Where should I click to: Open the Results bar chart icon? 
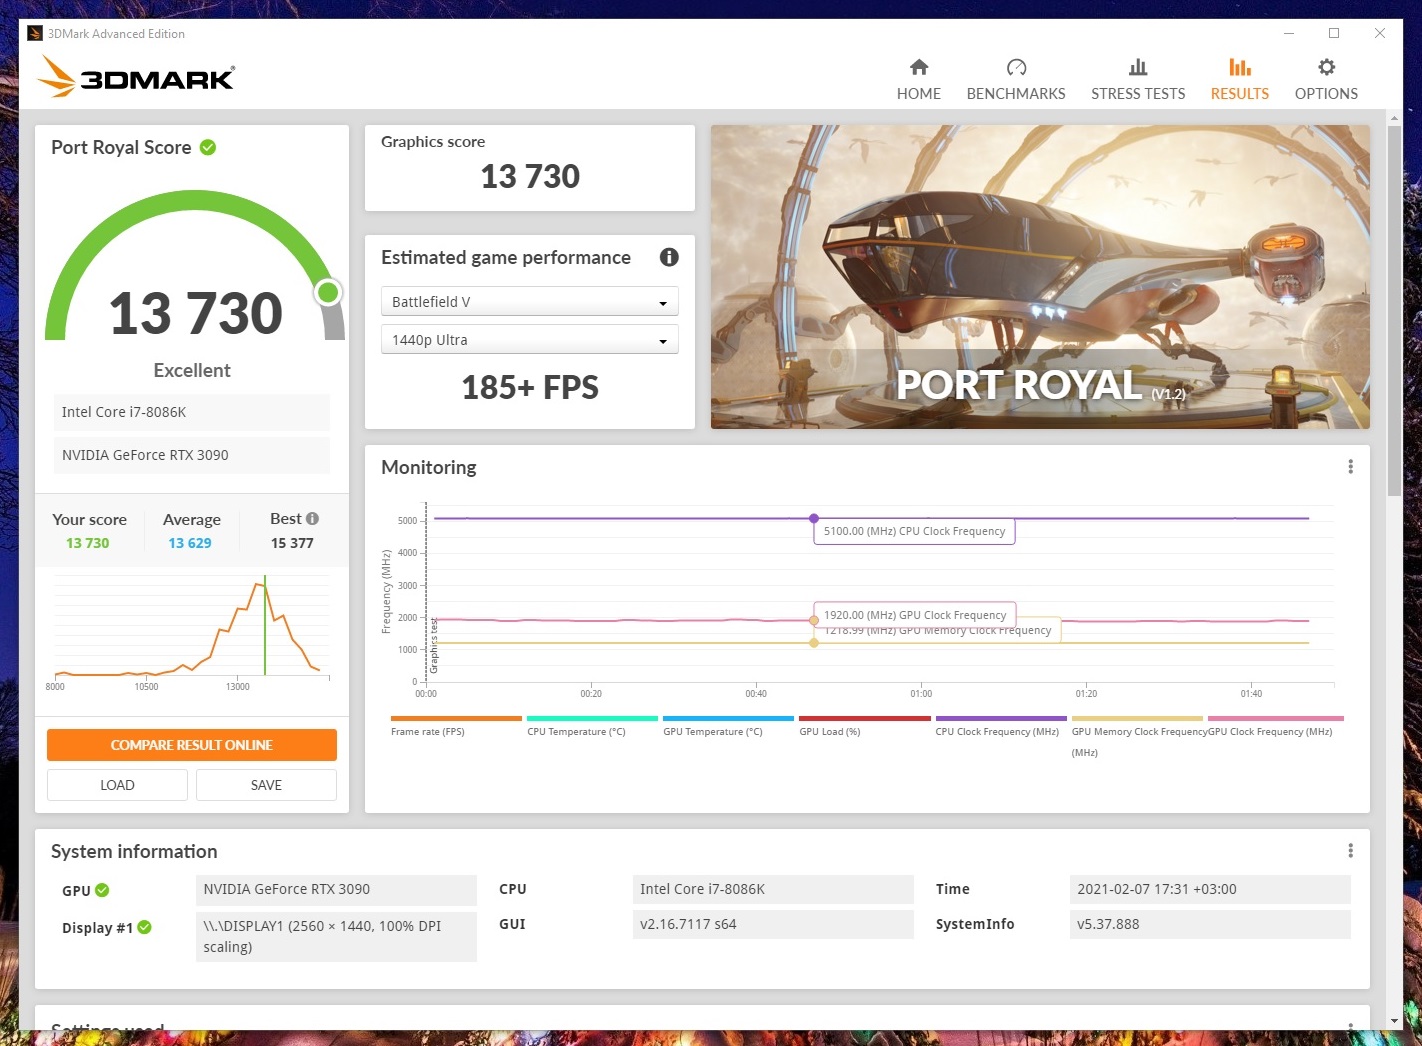(1240, 67)
